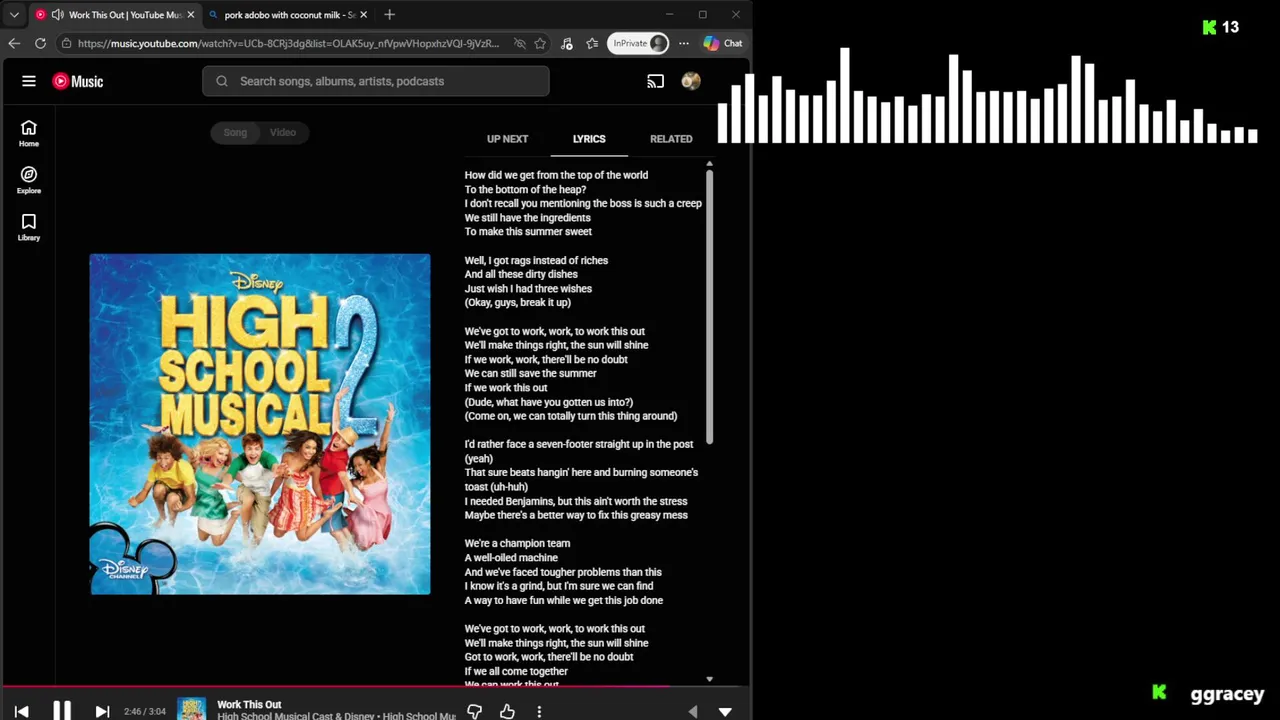Switch to pork adobo with coconut milk tab
1280x720 pixels.
coord(290,15)
